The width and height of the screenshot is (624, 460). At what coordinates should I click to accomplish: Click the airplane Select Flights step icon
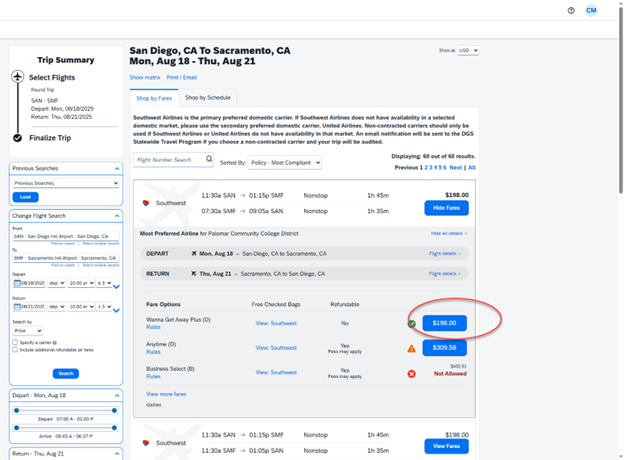coord(18,76)
